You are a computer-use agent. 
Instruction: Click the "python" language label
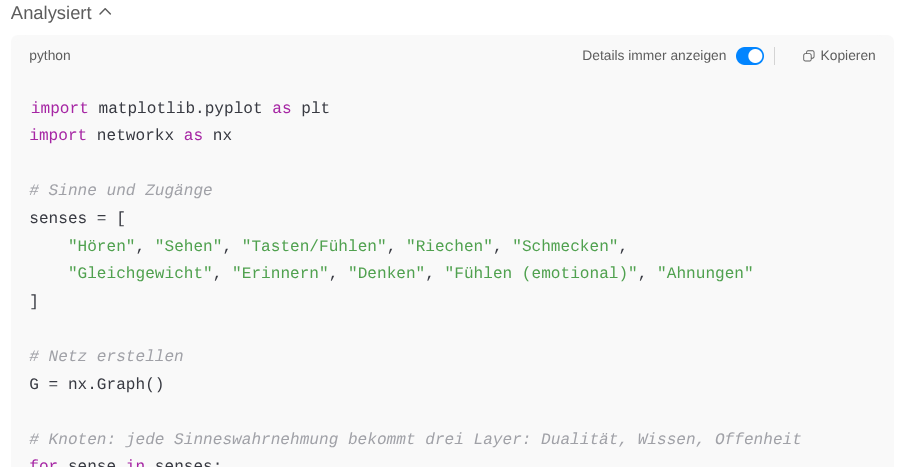(50, 56)
